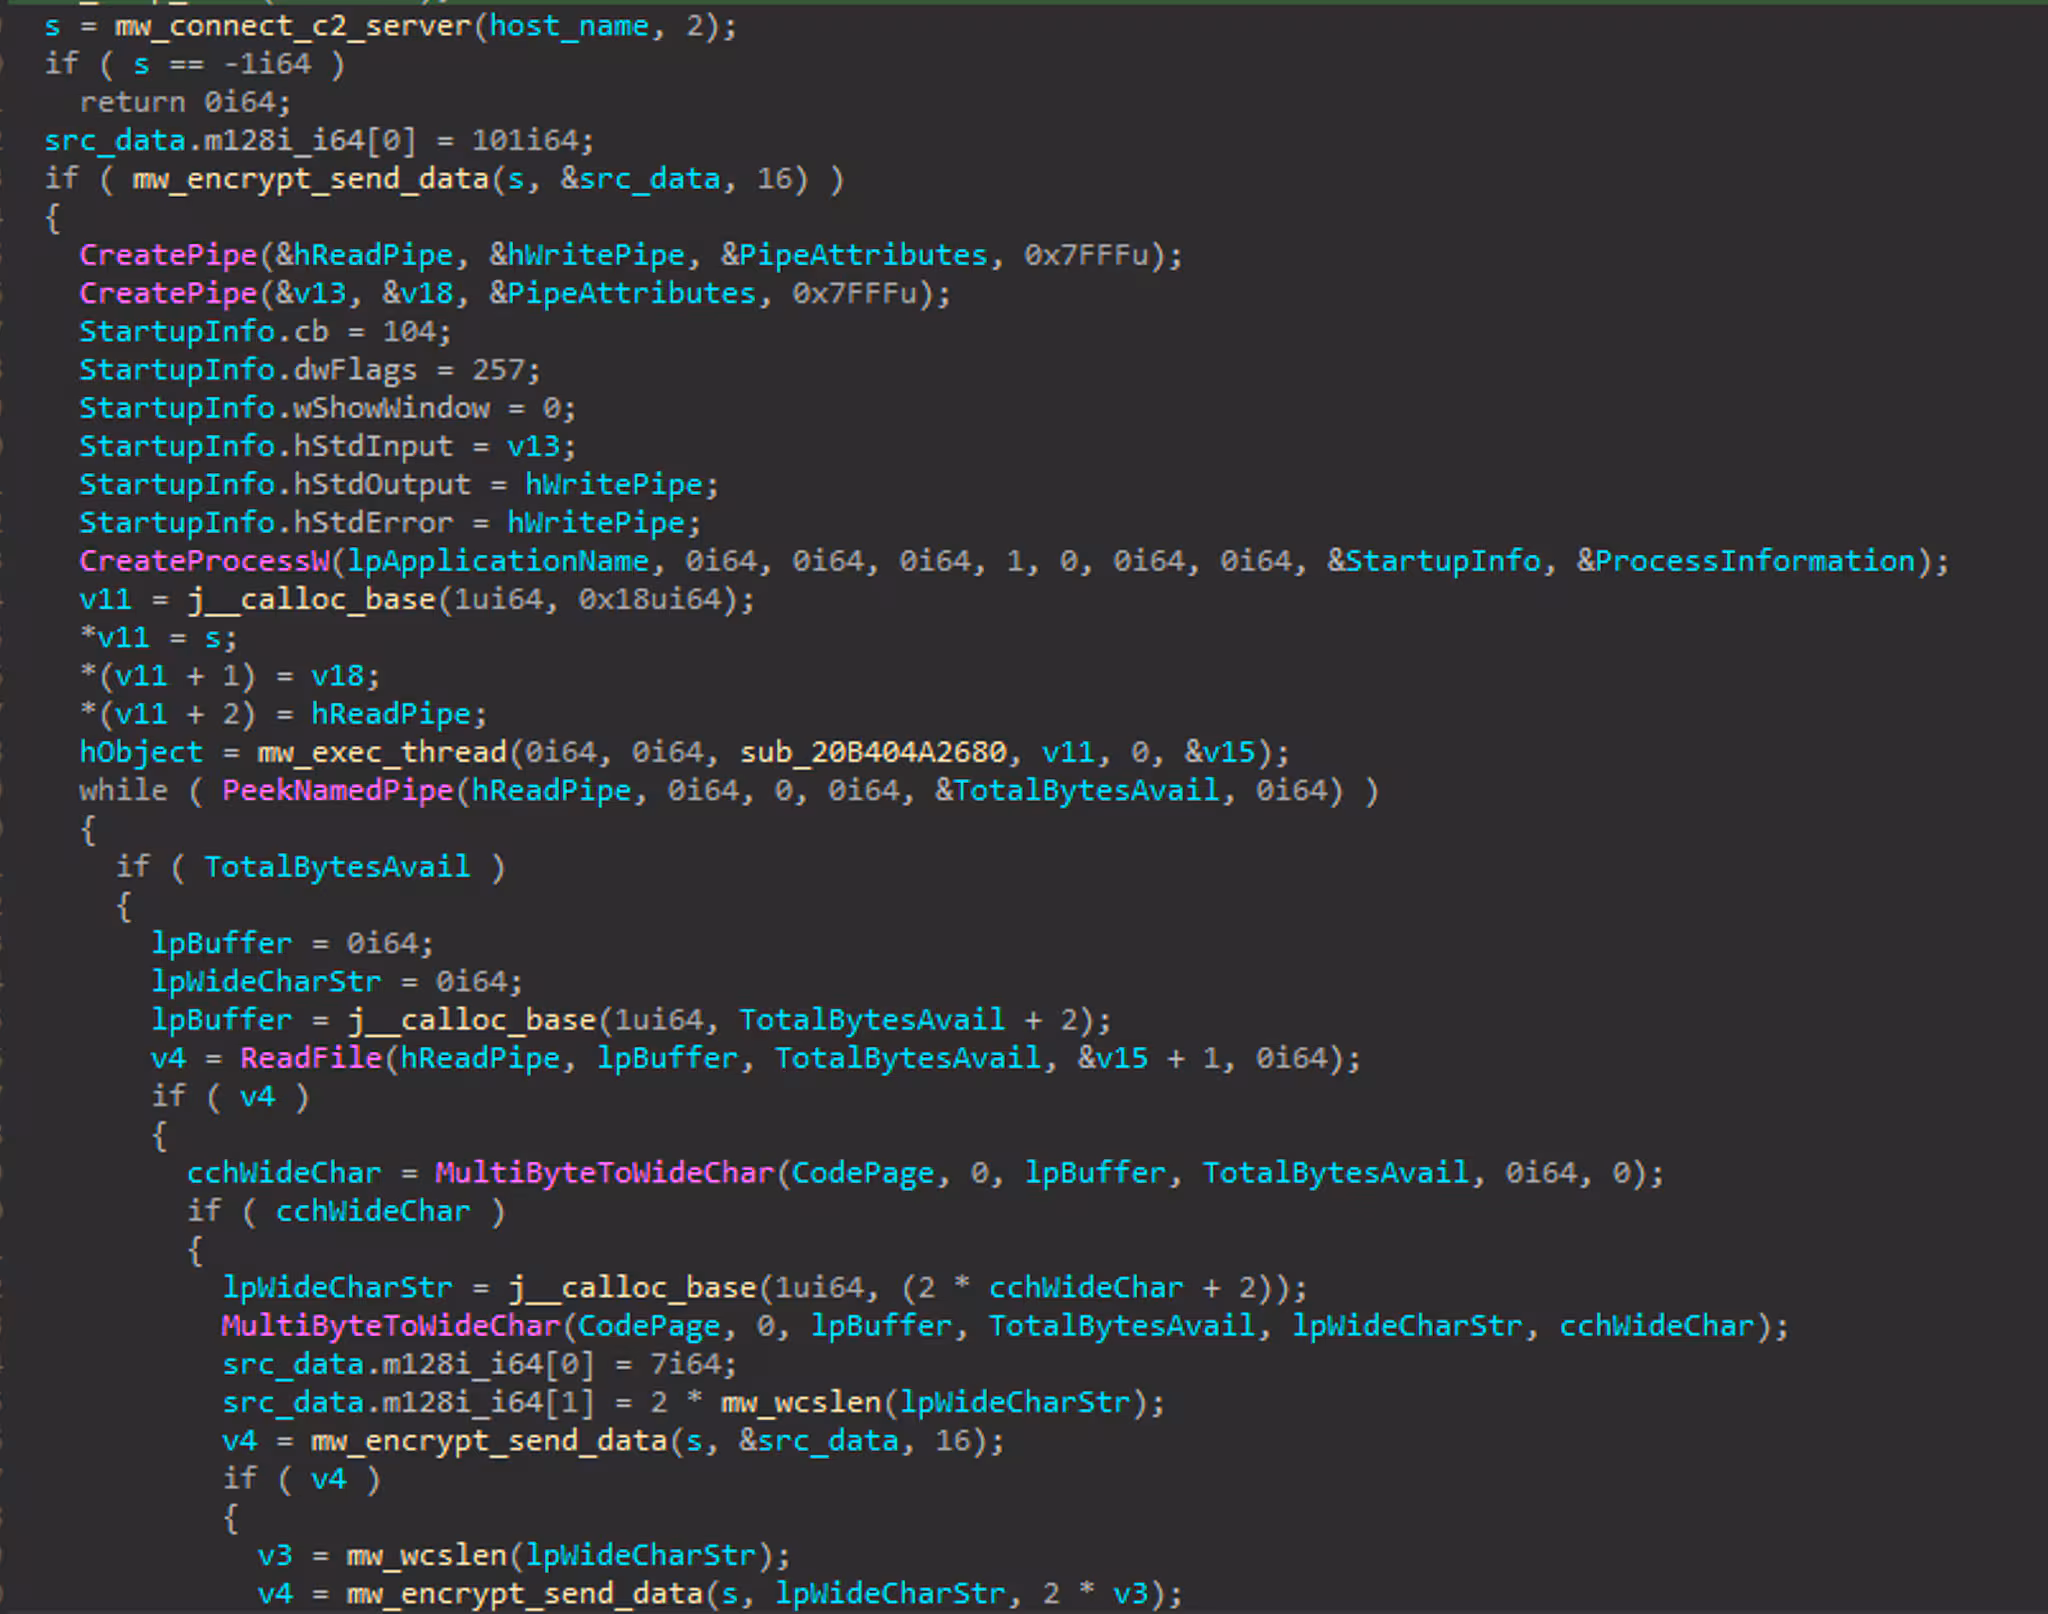Click the sub_20B404A2680 function reference

(x=873, y=752)
